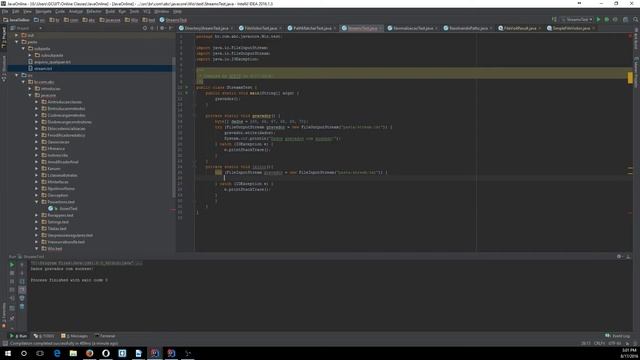Expand the subsubpasta folder node
This screenshot has width=640, height=360.
pyautogui.click(x=30, y=55)
